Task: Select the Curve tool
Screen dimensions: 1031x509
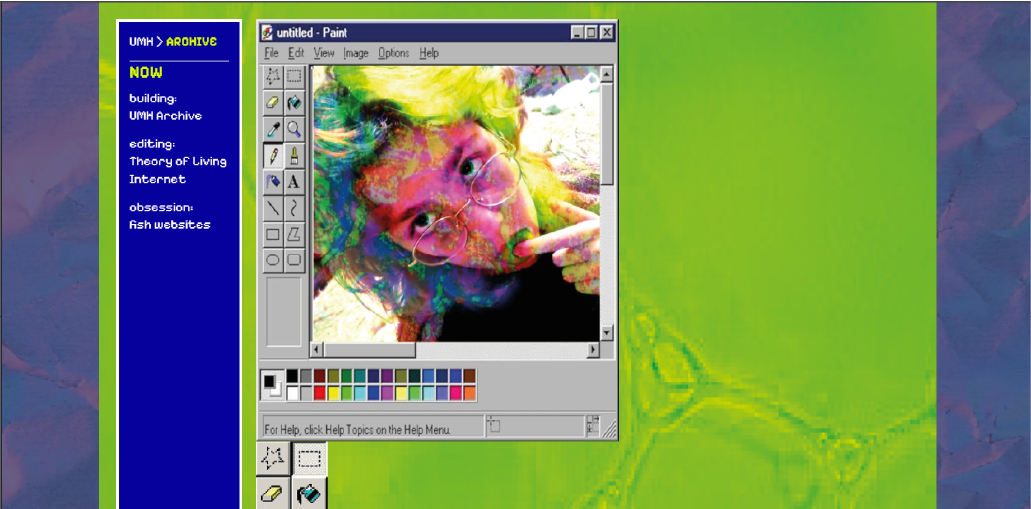Action: click(x=295, y=207)
